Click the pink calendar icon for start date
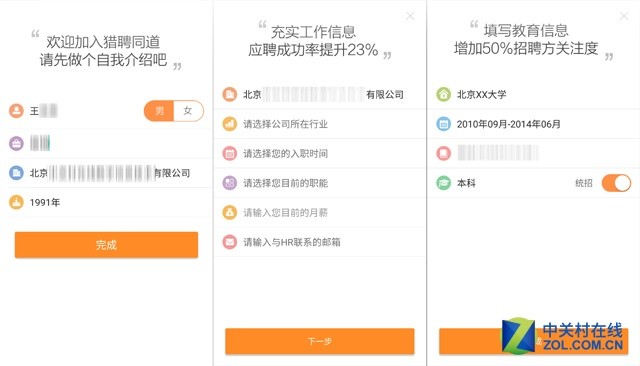 230,153
